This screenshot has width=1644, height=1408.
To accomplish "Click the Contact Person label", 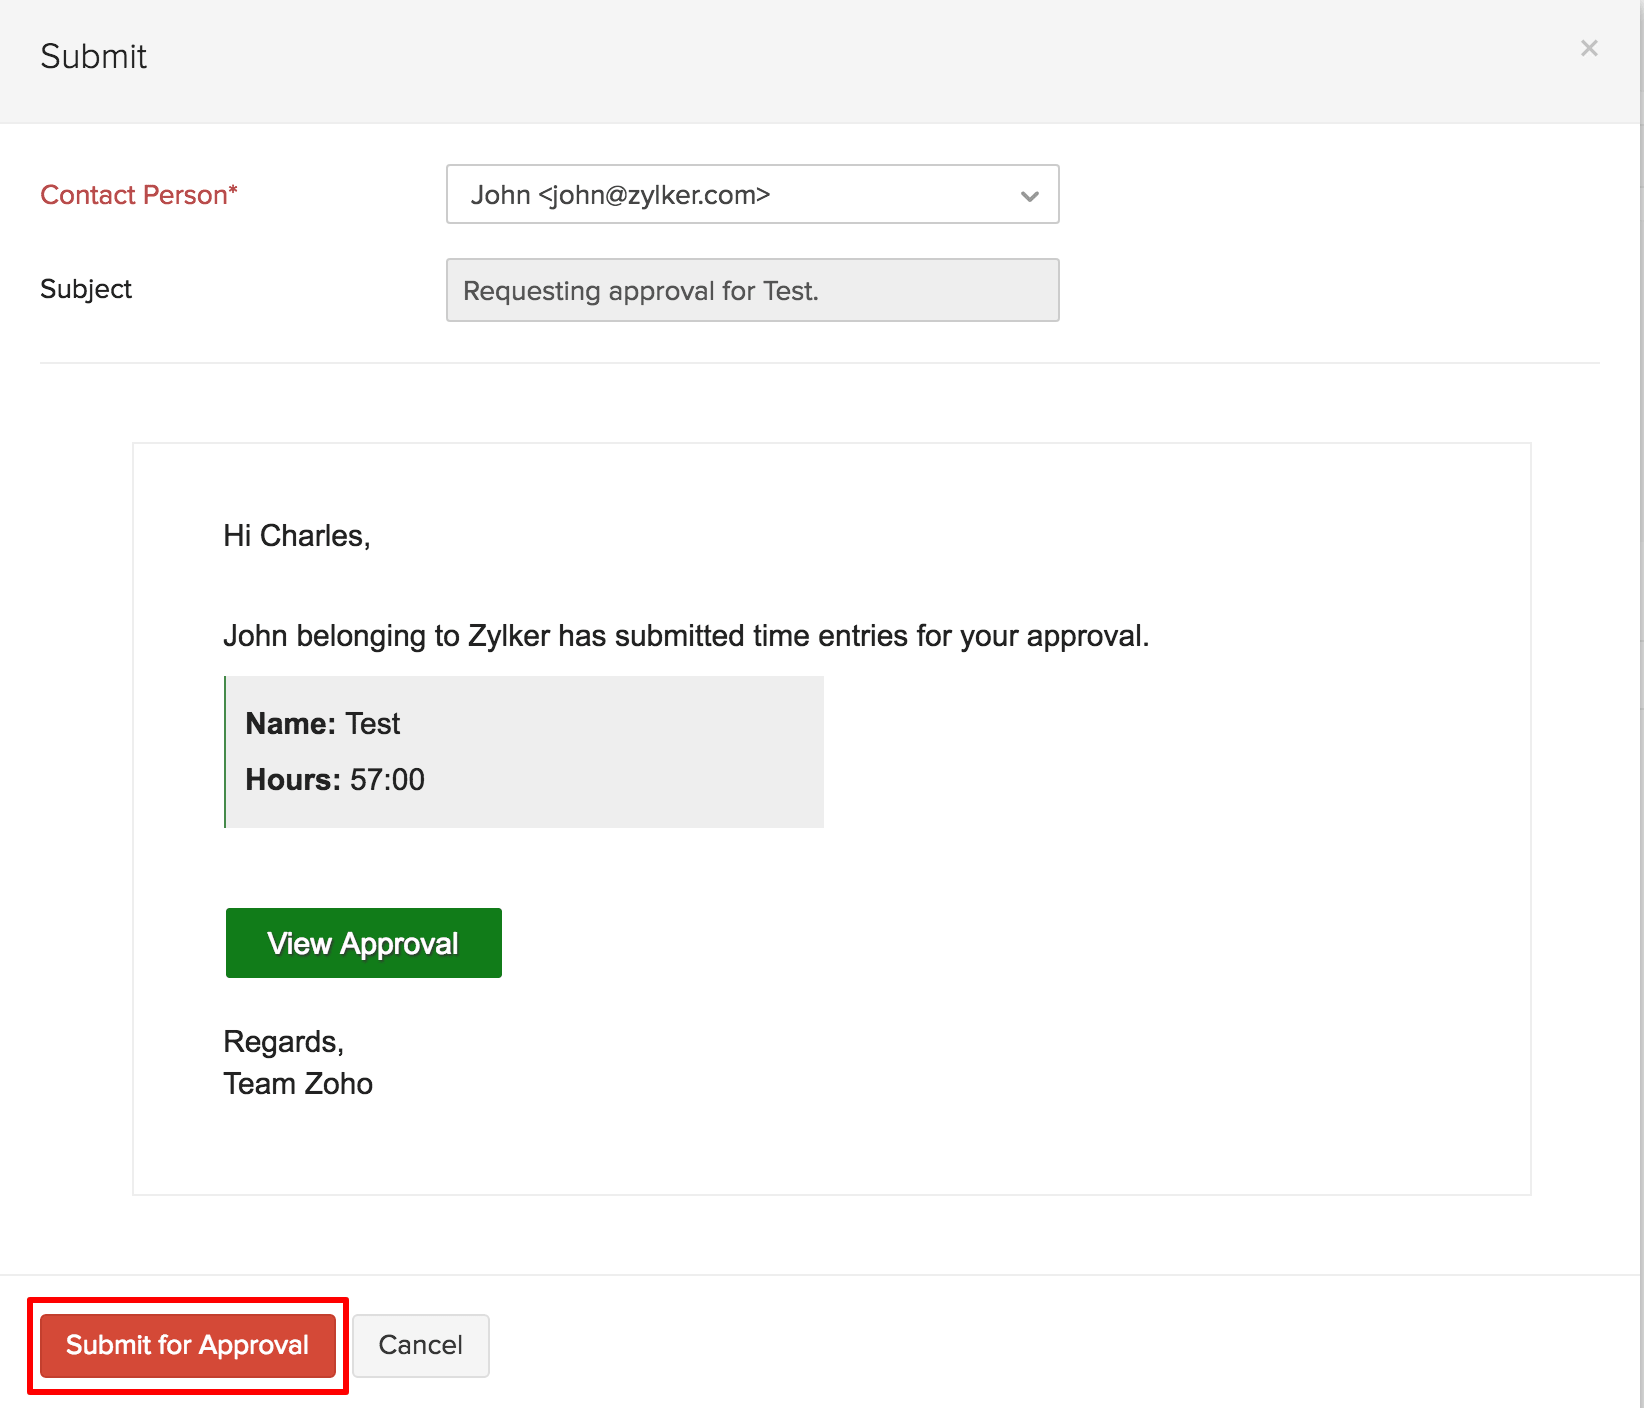I will point(133,194).
